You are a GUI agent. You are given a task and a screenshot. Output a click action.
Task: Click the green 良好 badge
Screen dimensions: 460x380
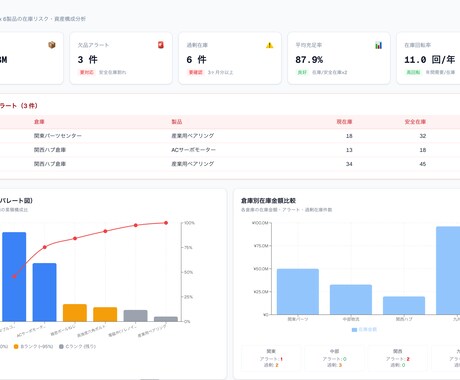point(302,72)
